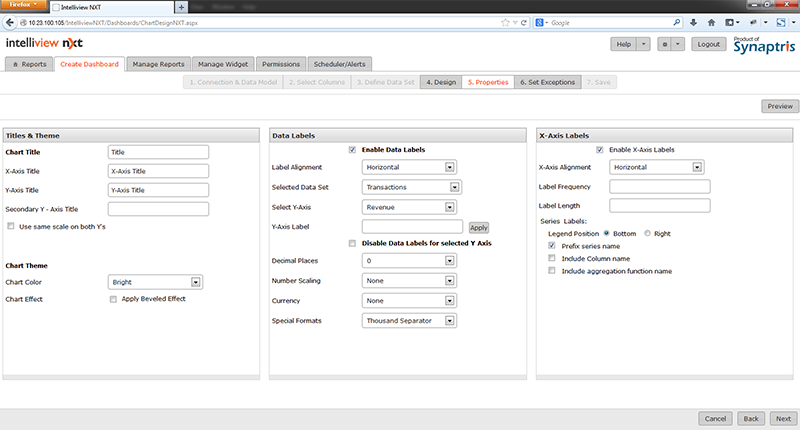800x430 pixels.
Task: Click the Chart Title input field
Action: pyautogui.click(x=157, y=152)
